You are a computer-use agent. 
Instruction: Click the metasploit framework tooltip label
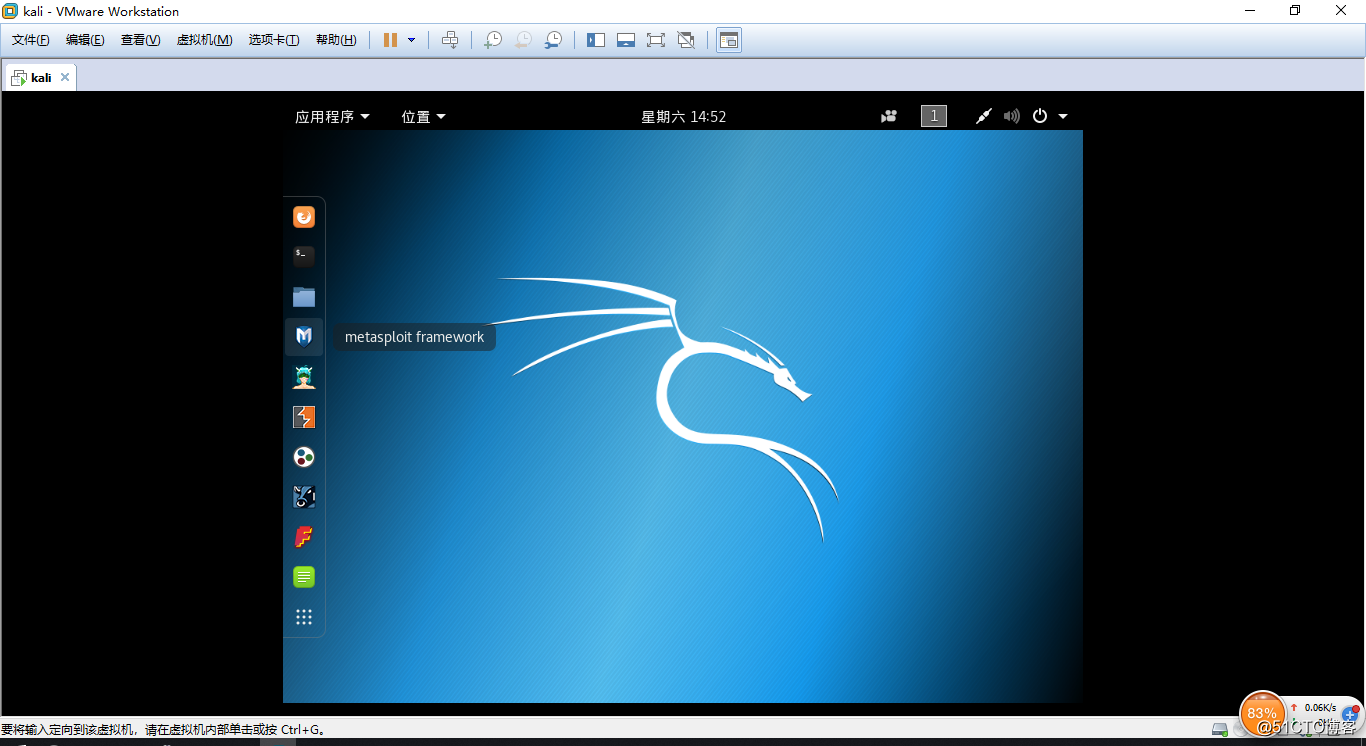[414, 337]
